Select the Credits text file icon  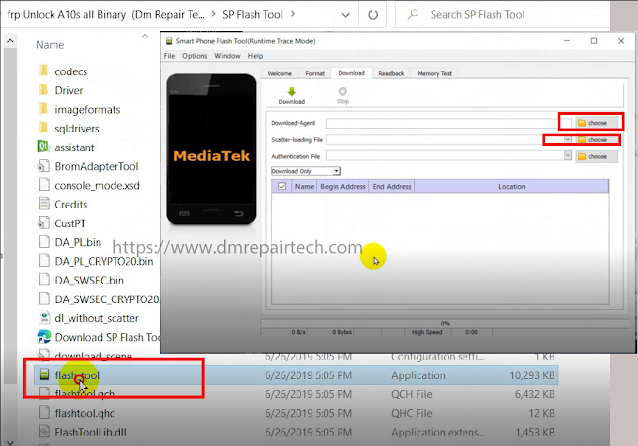point(44,203)
